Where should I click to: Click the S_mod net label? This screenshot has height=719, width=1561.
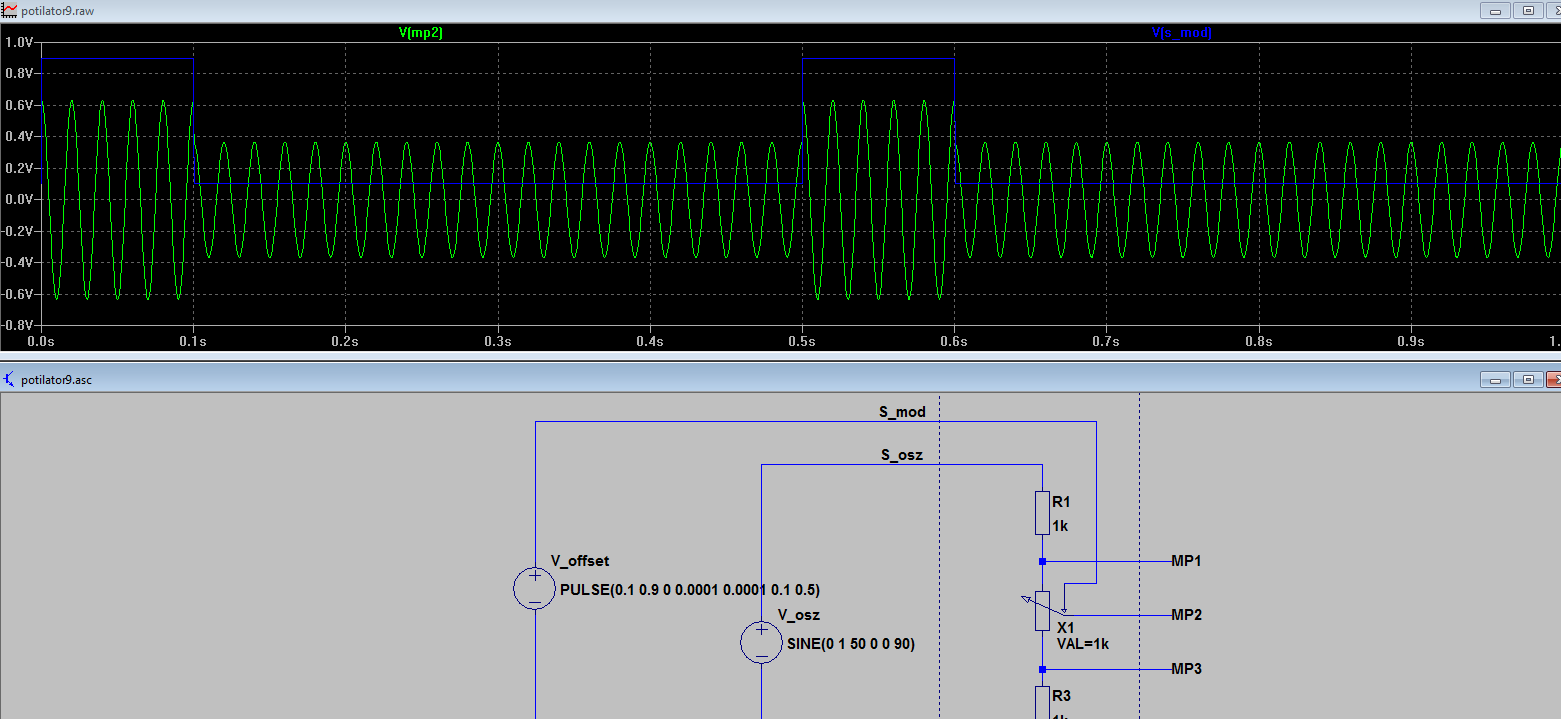[902, 411]
